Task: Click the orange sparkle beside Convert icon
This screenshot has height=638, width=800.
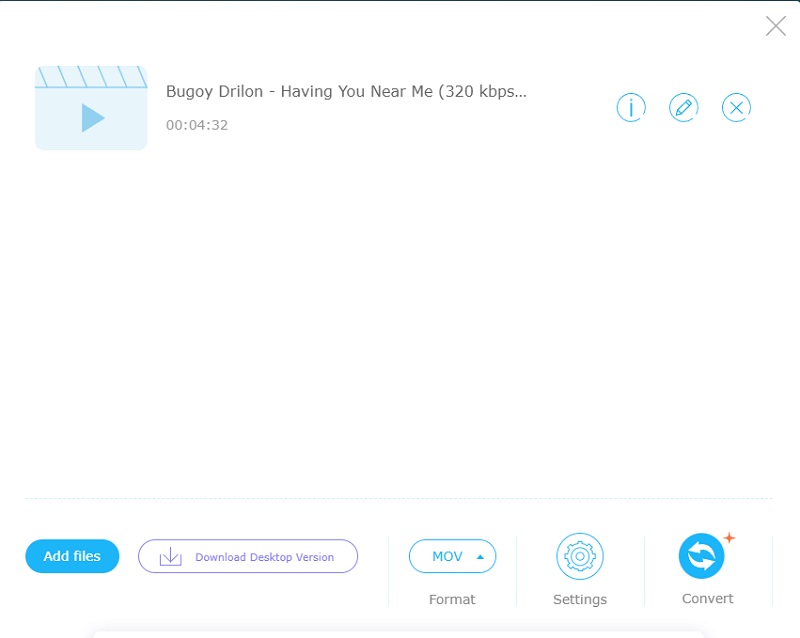Action: point(729,538)
